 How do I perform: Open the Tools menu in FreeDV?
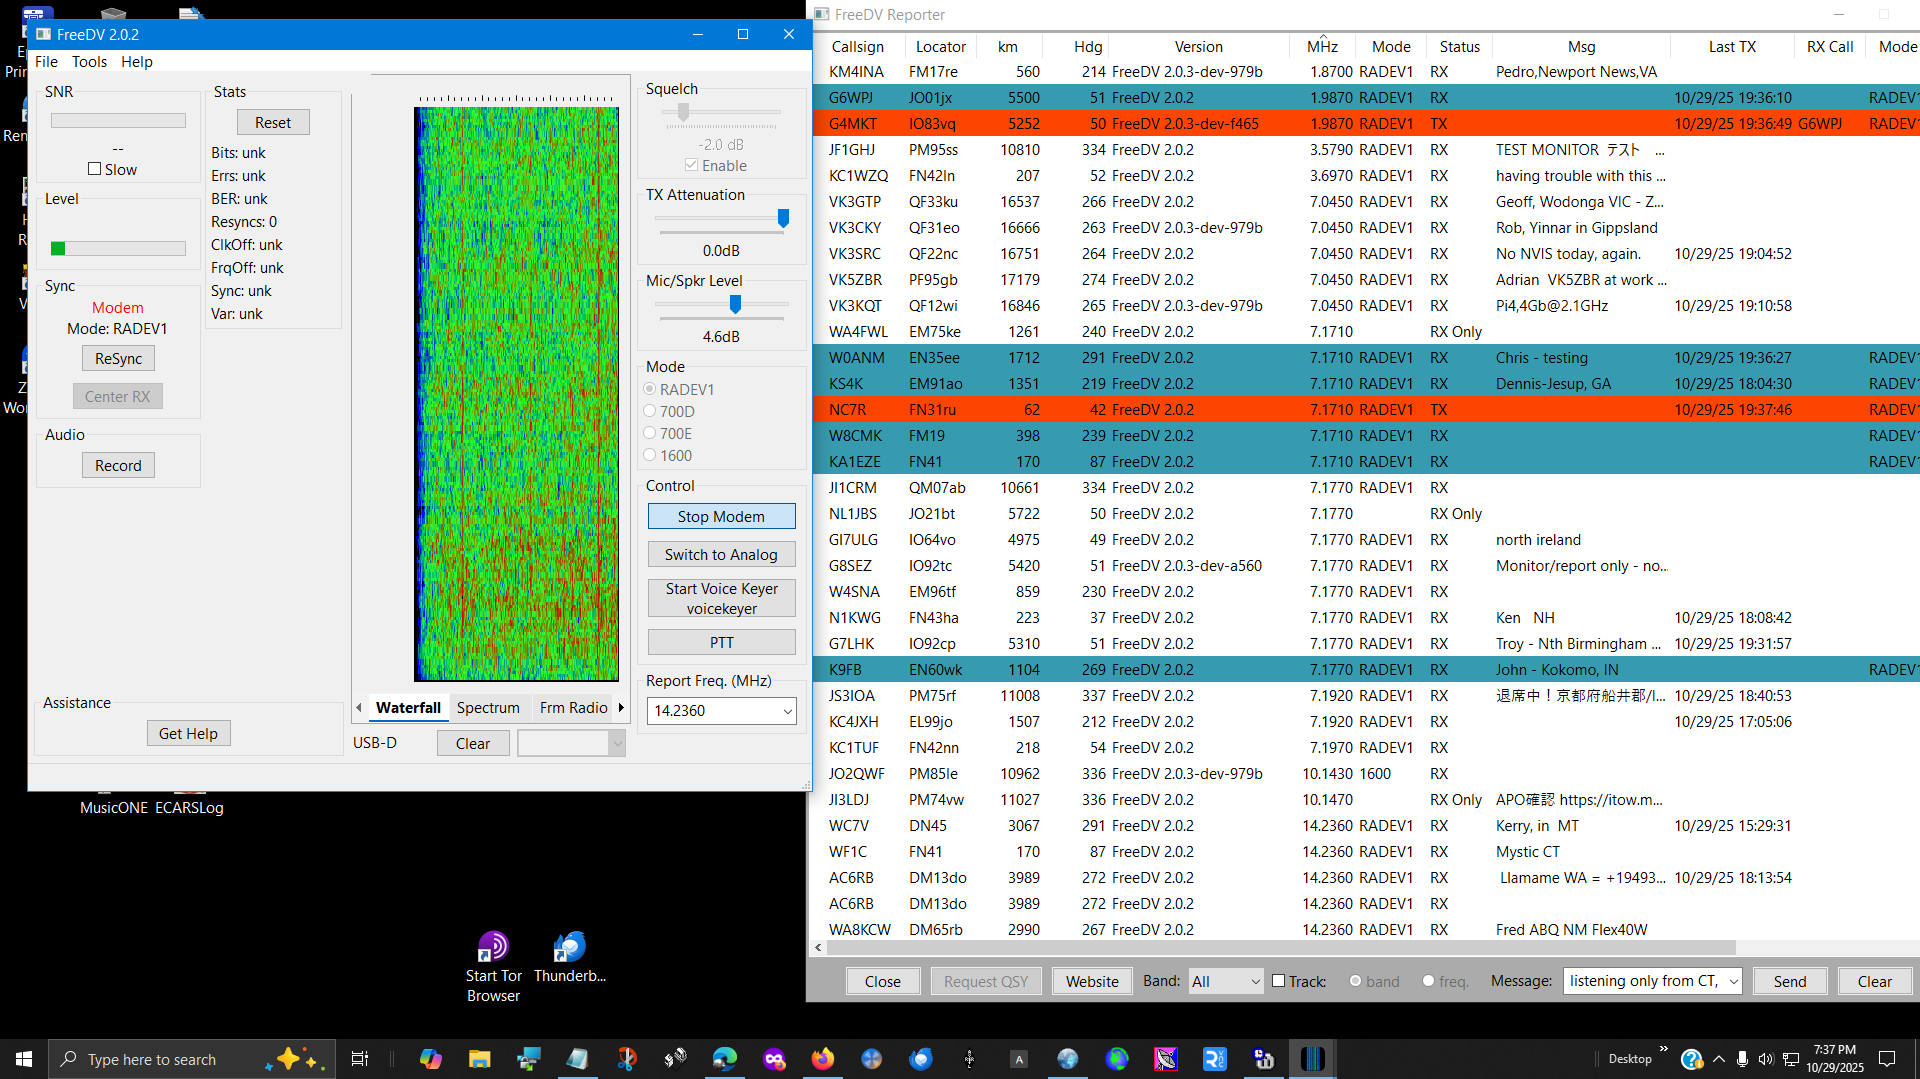(x=89, y=61)
